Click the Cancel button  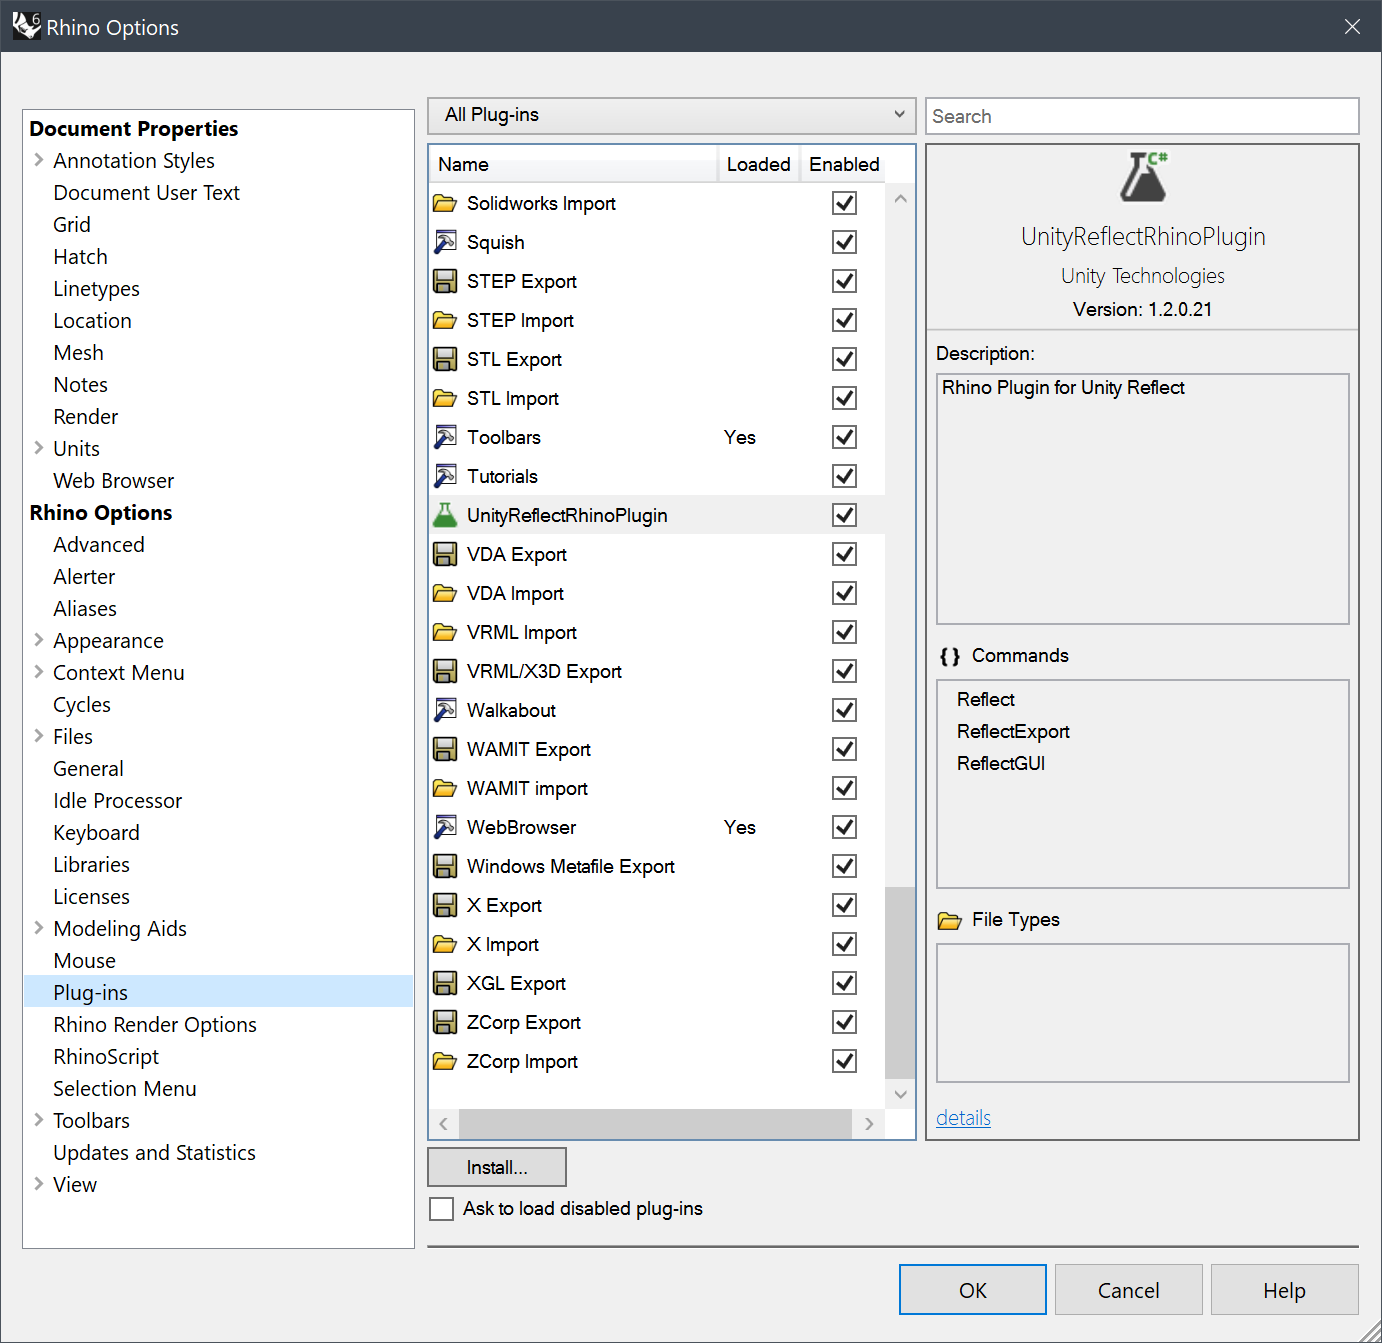1129,1290
